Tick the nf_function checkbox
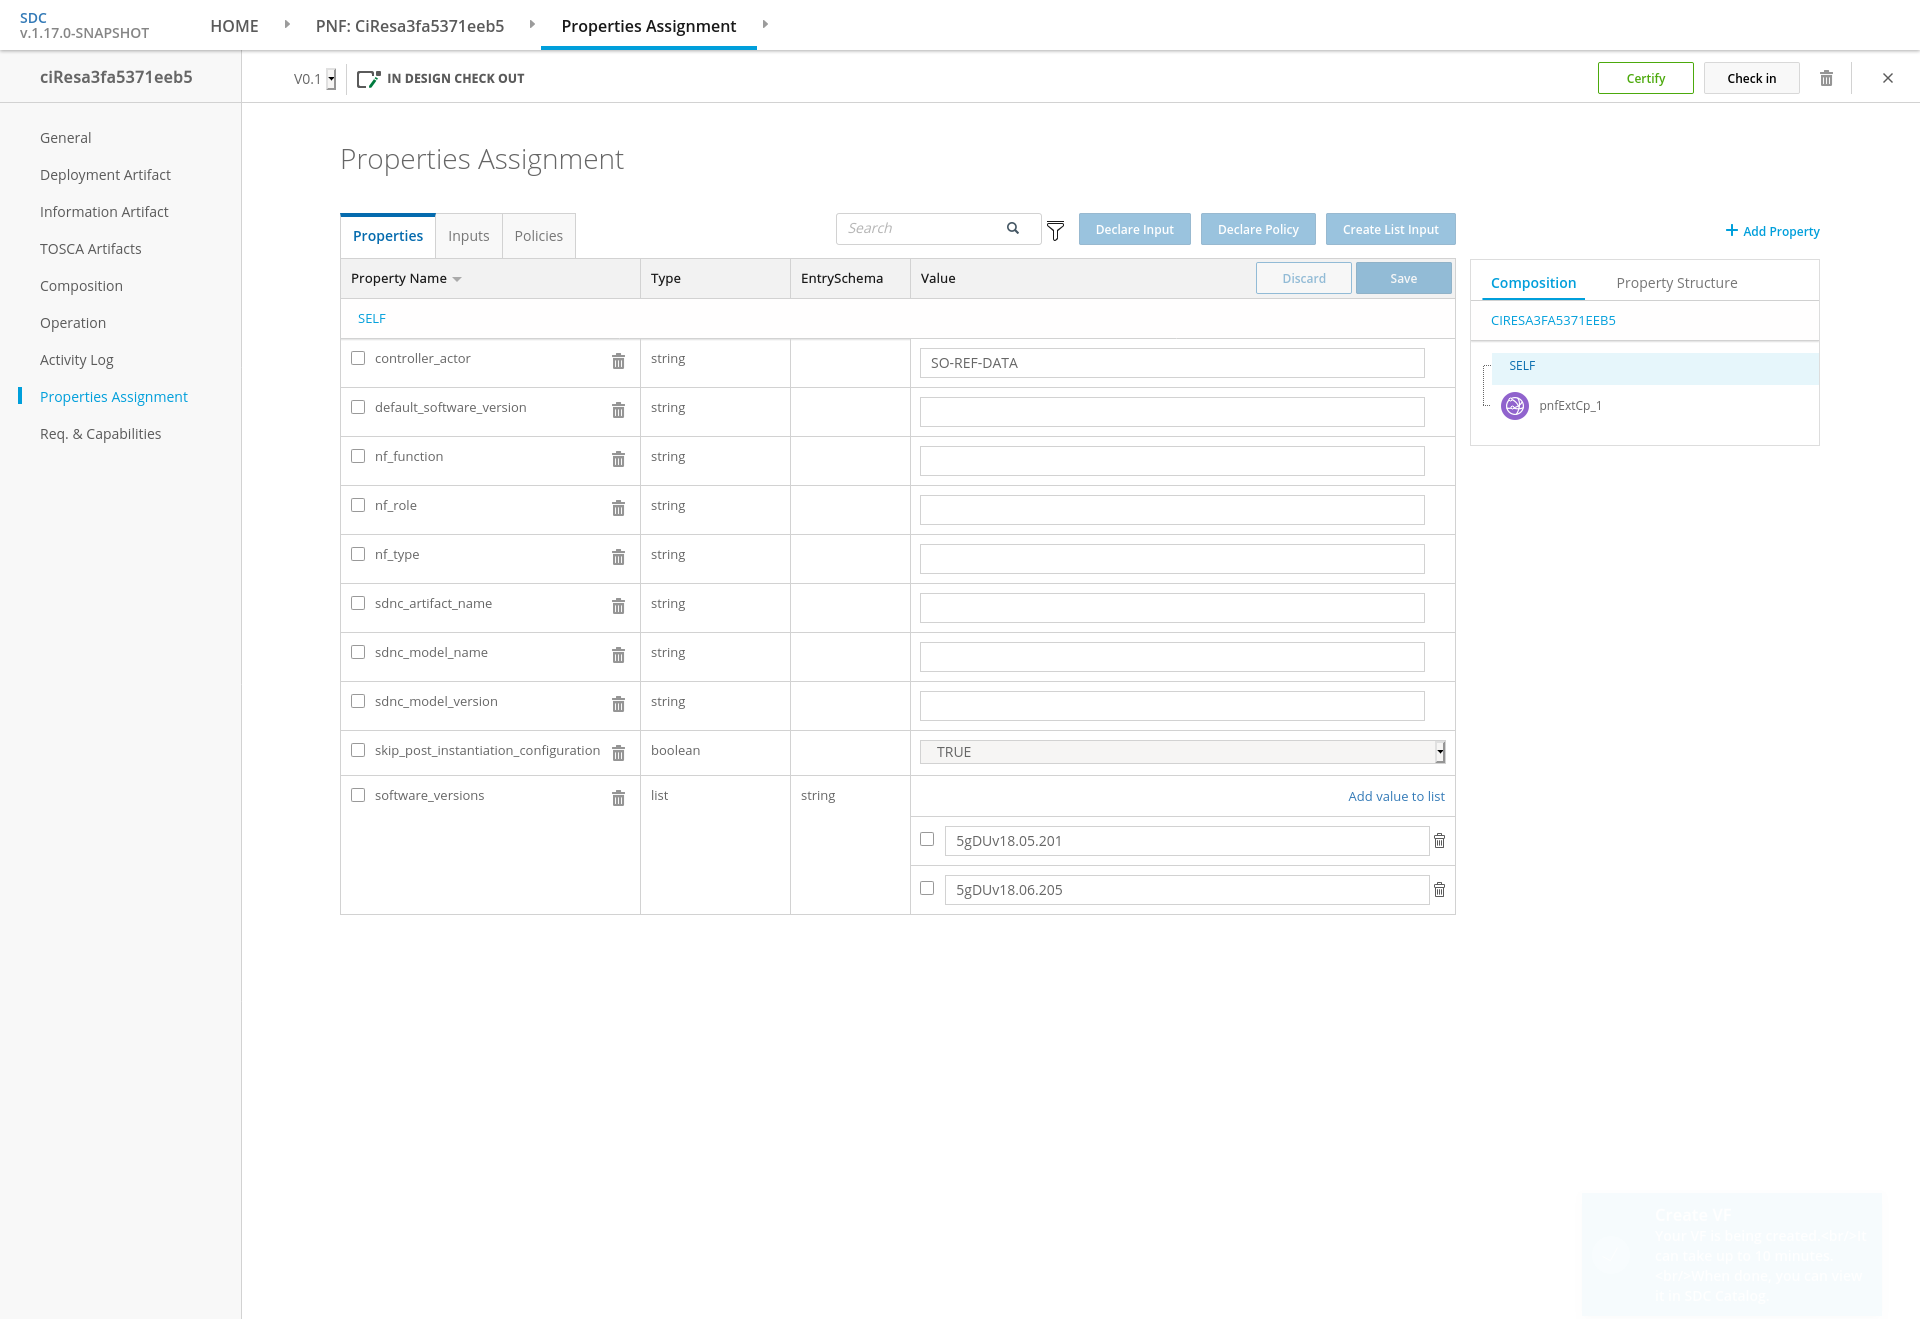This screenshot has height=1319, width=1920. coord(358,456)
